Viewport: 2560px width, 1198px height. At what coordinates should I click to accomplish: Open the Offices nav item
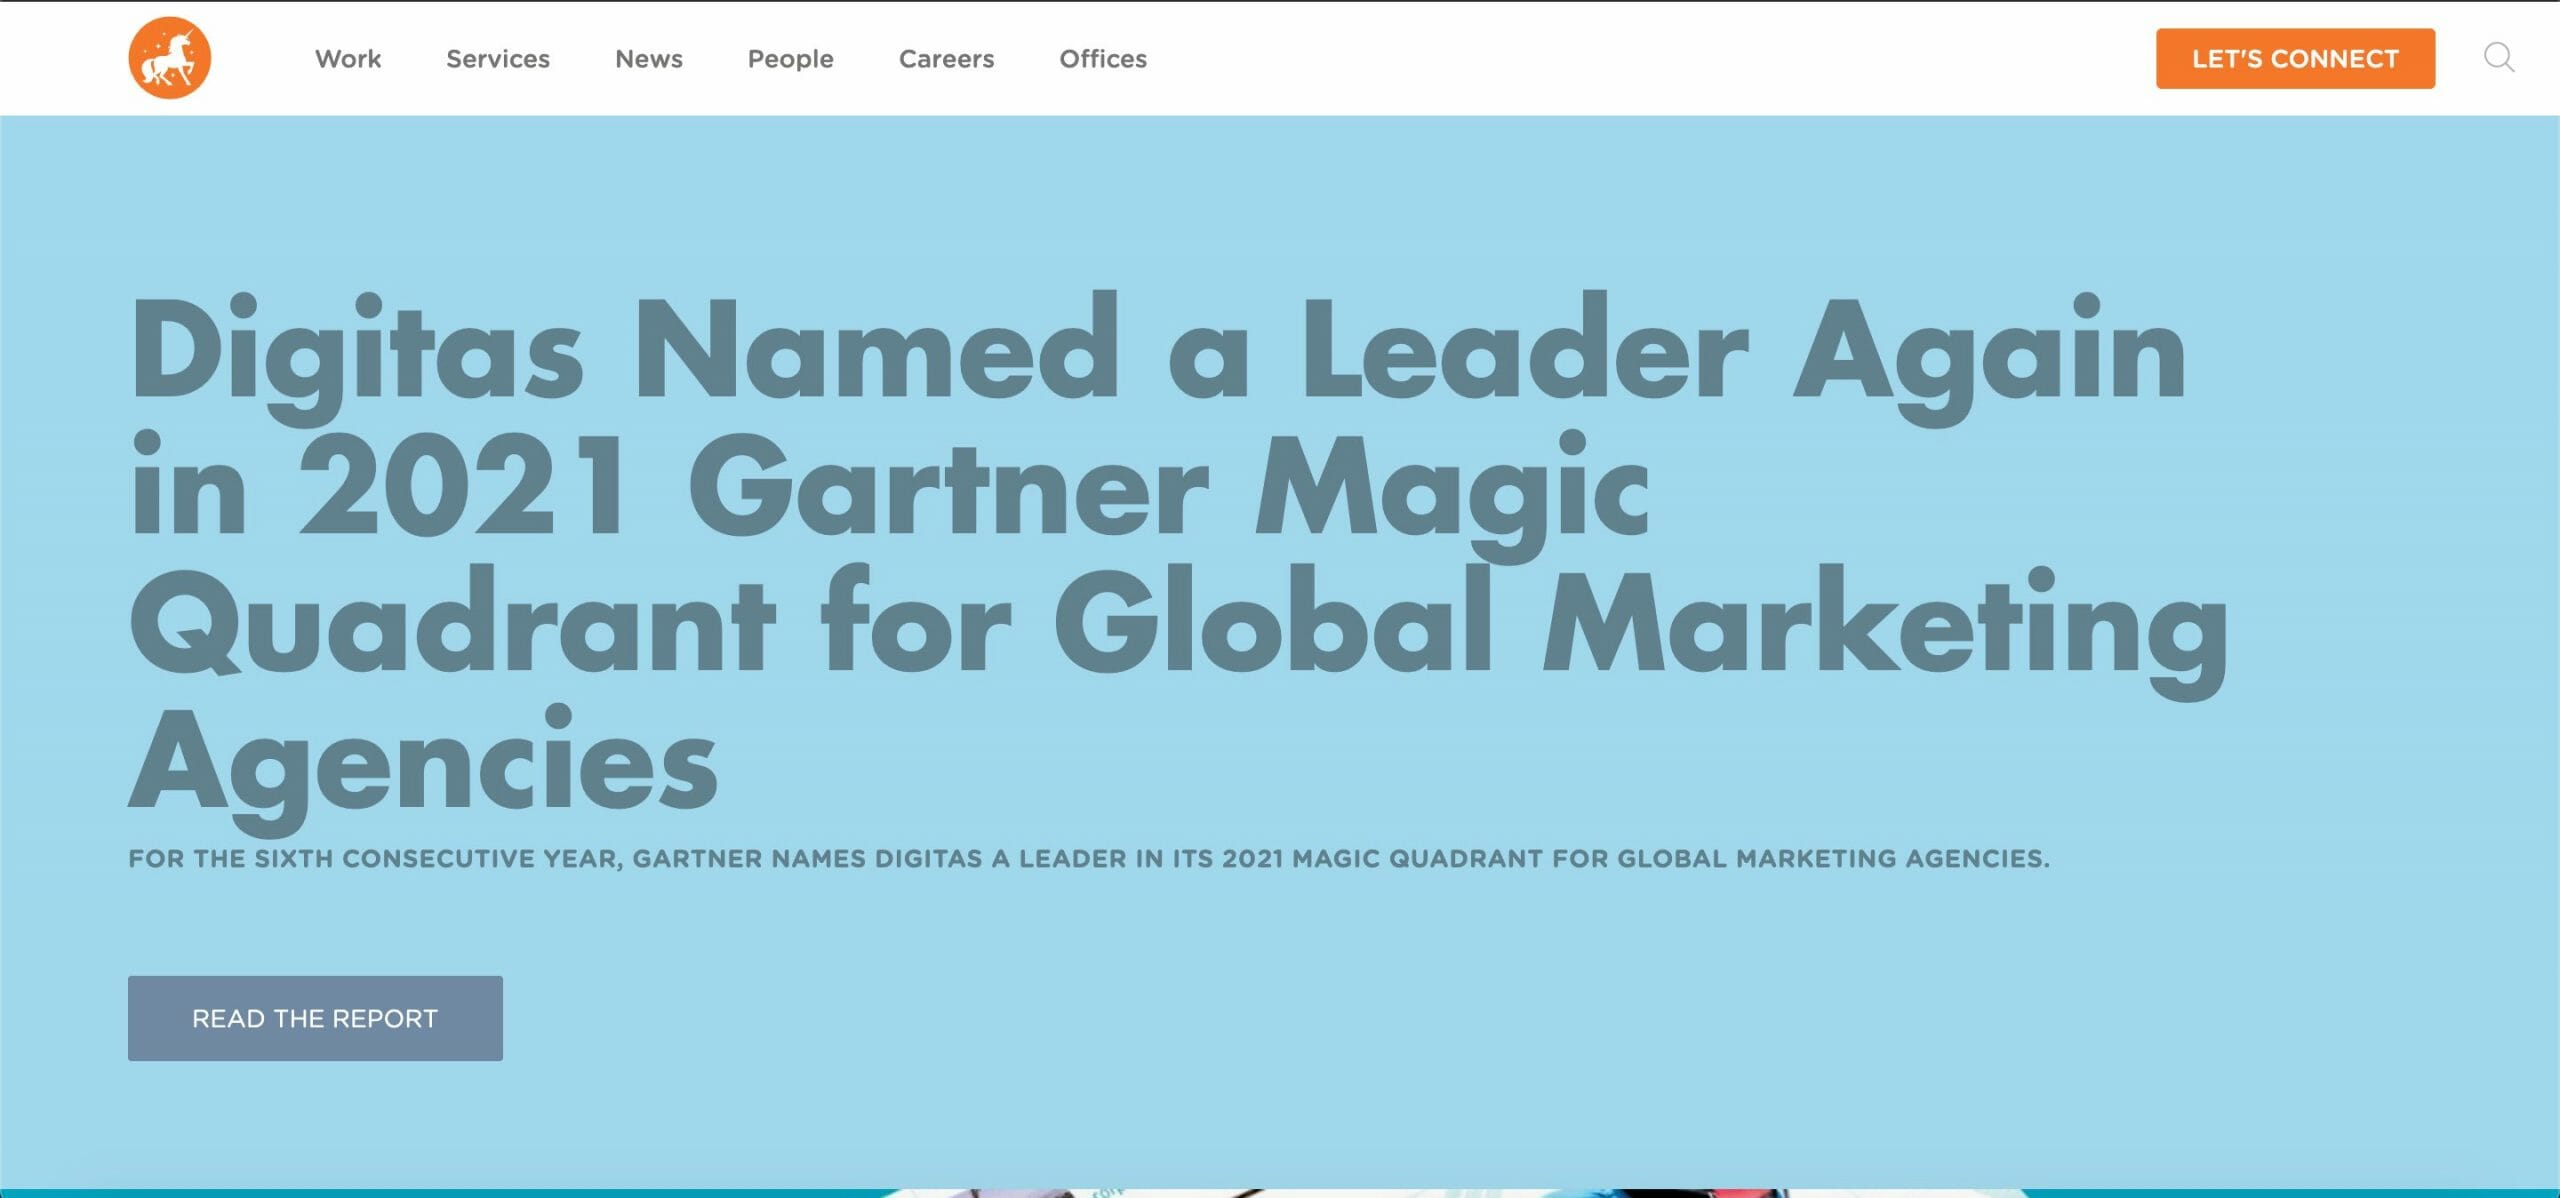1103,59
